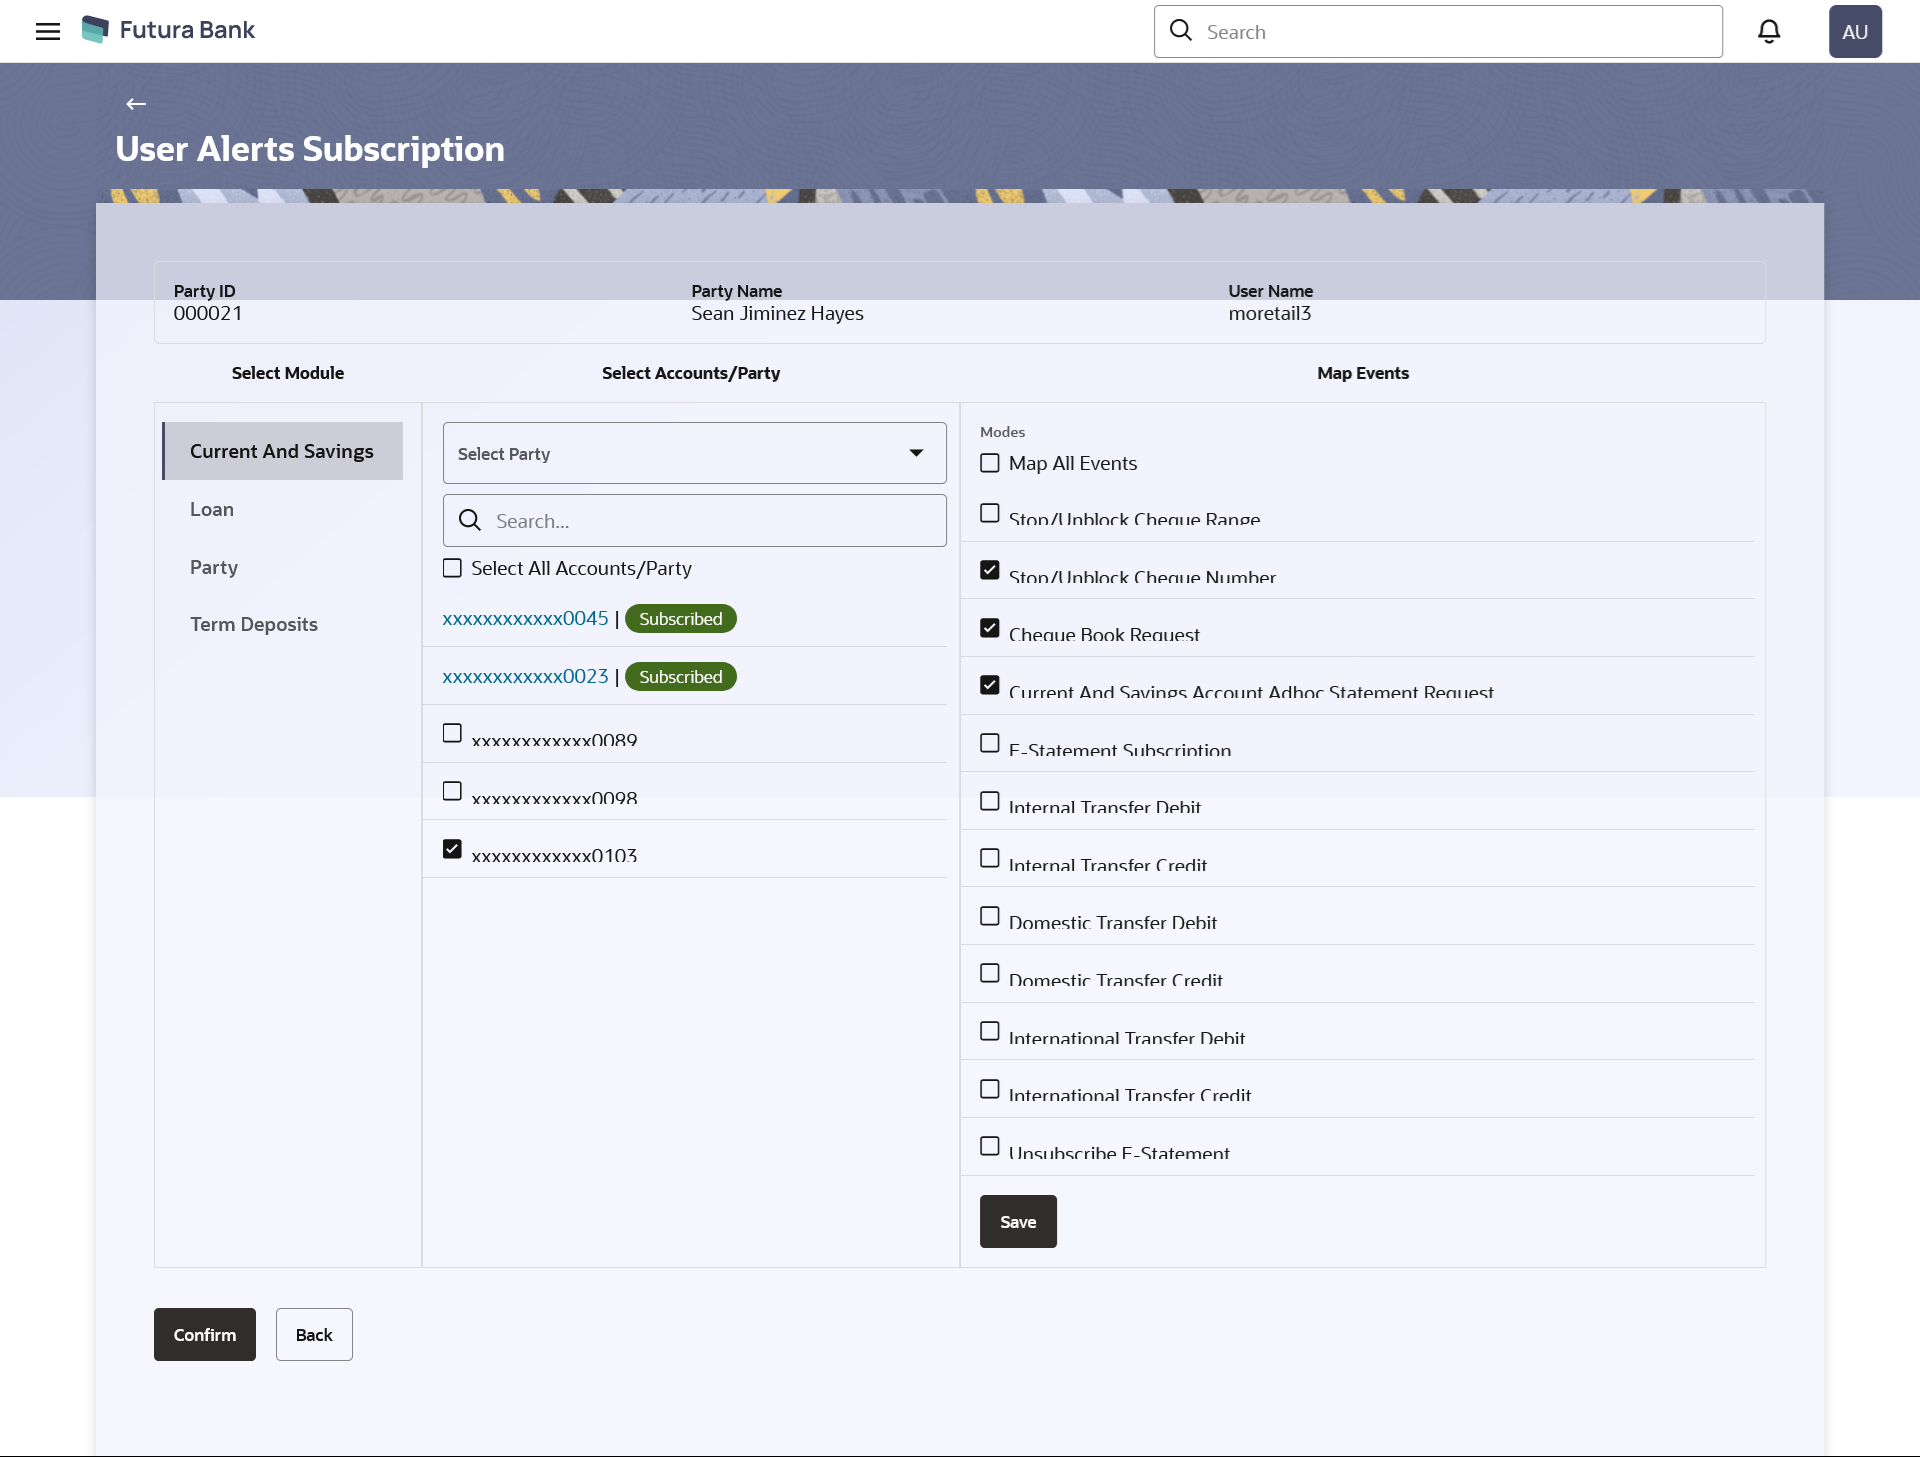
Task: Focus the accounts Search... input field
Action: coord(710,520)
